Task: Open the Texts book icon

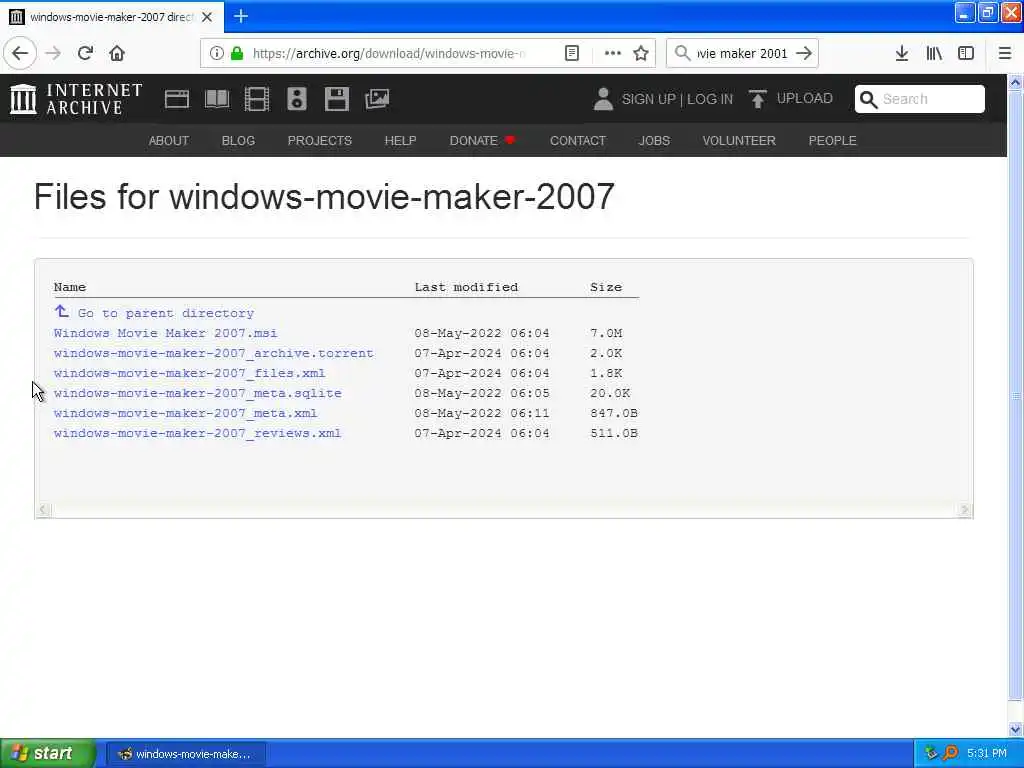Action: click(217, 99)
